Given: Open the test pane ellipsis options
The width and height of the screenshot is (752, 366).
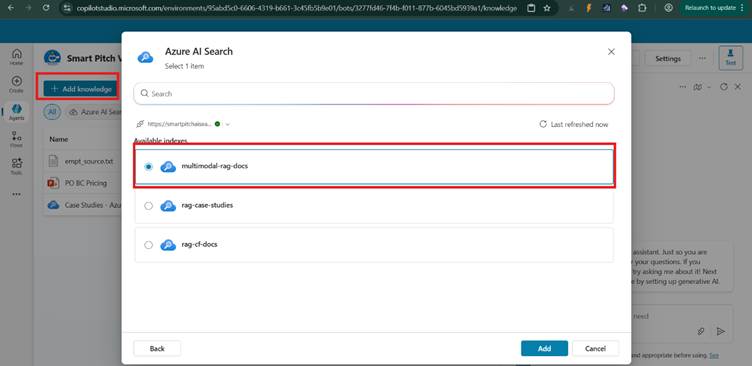Looking at the screenshot, I should (x=683, y=87).
